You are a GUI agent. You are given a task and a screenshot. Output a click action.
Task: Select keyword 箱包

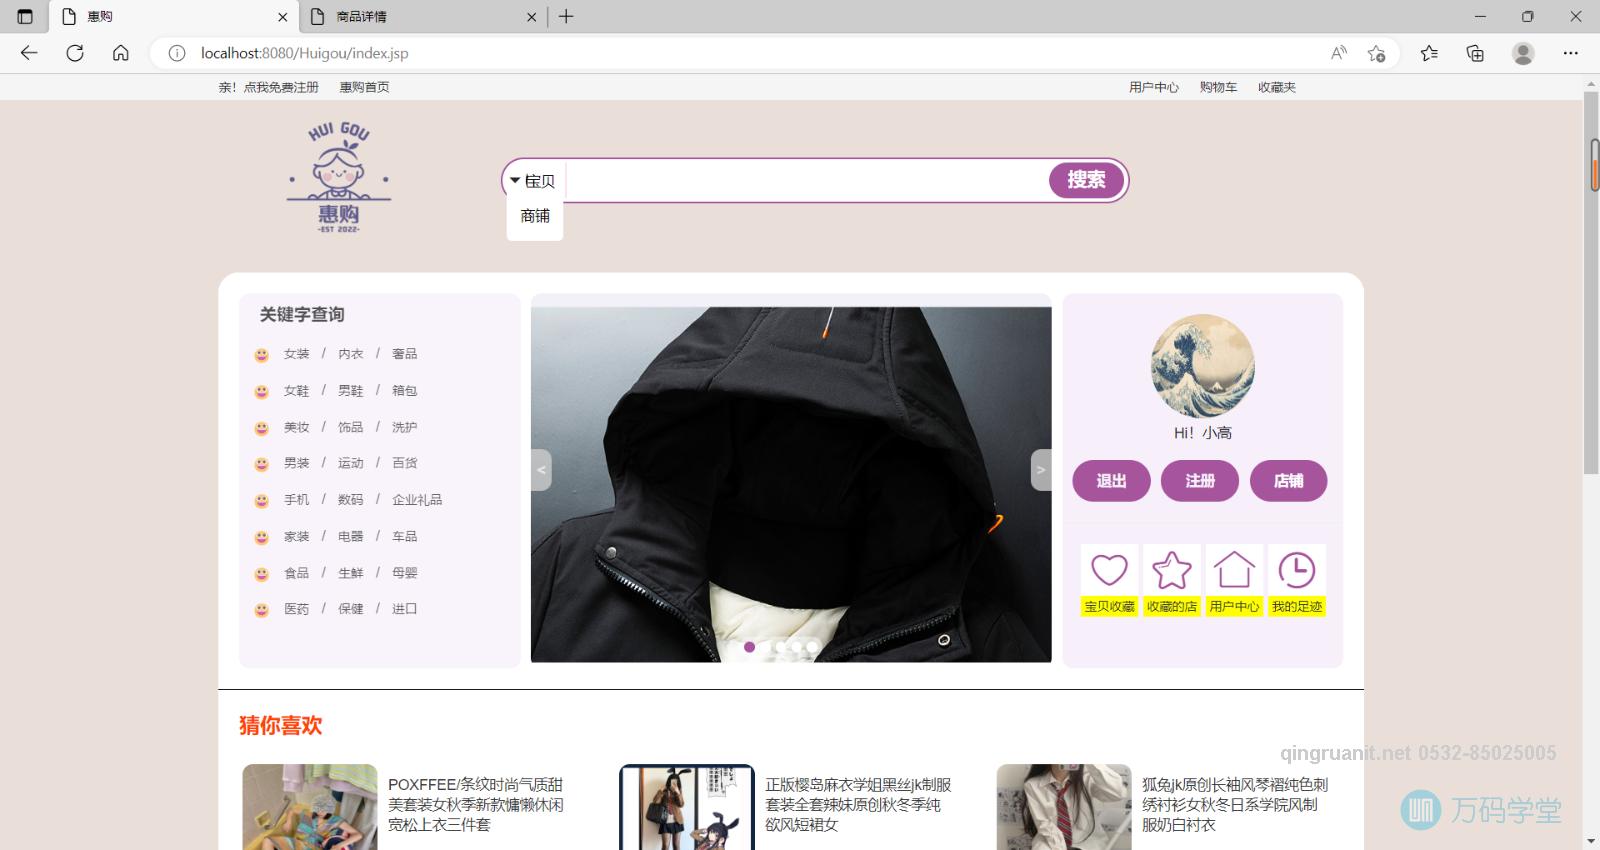404,391
